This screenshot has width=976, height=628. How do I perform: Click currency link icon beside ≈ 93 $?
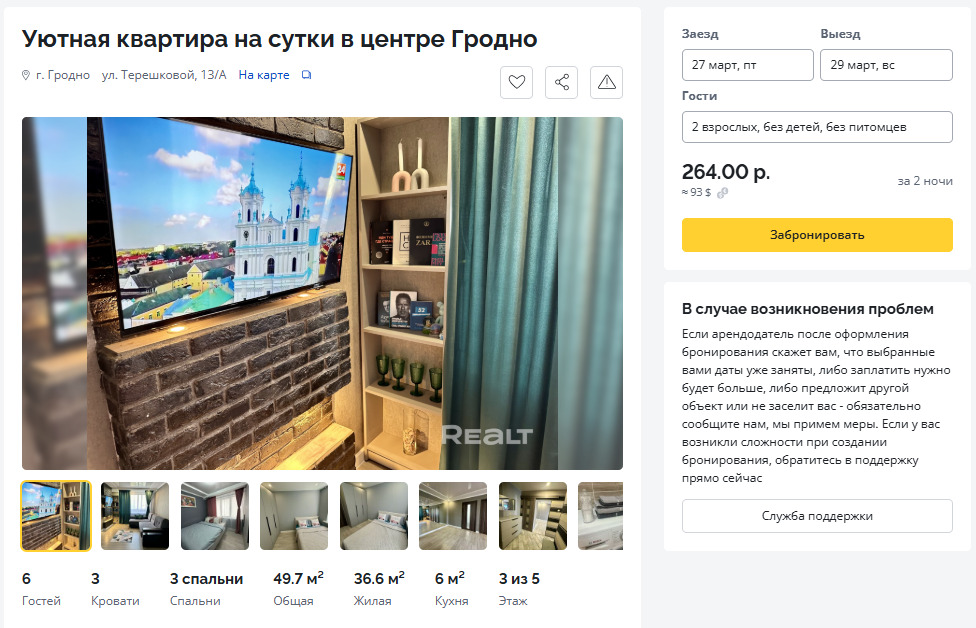pyautogui.click(x=722, y=193)
